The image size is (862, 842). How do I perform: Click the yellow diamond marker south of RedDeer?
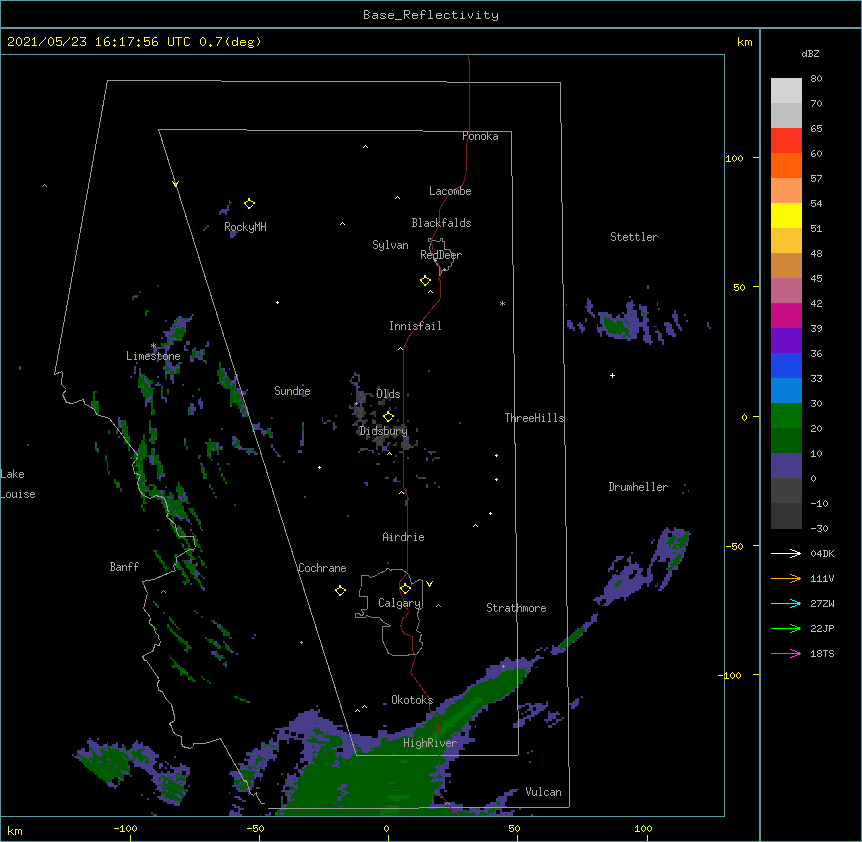426,281
